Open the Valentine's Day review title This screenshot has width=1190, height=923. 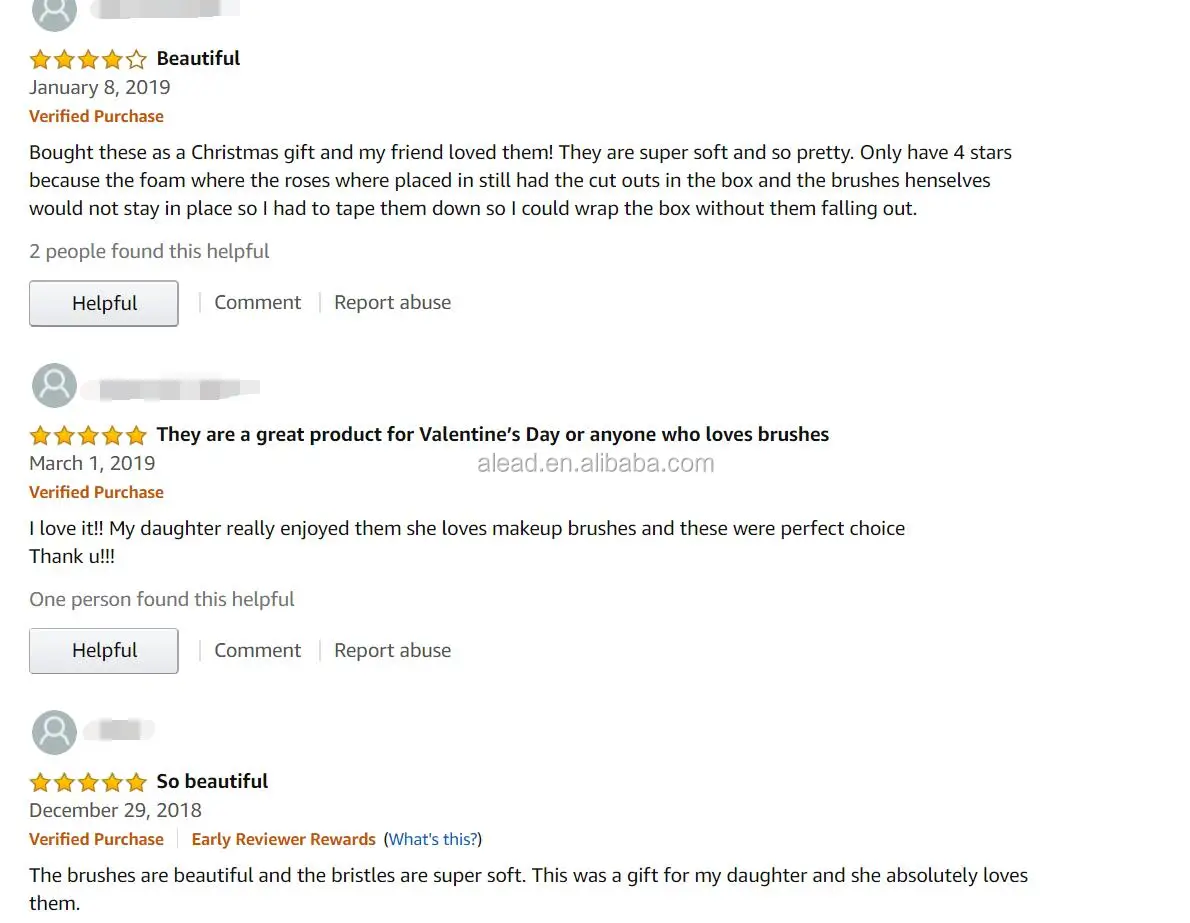492,435
